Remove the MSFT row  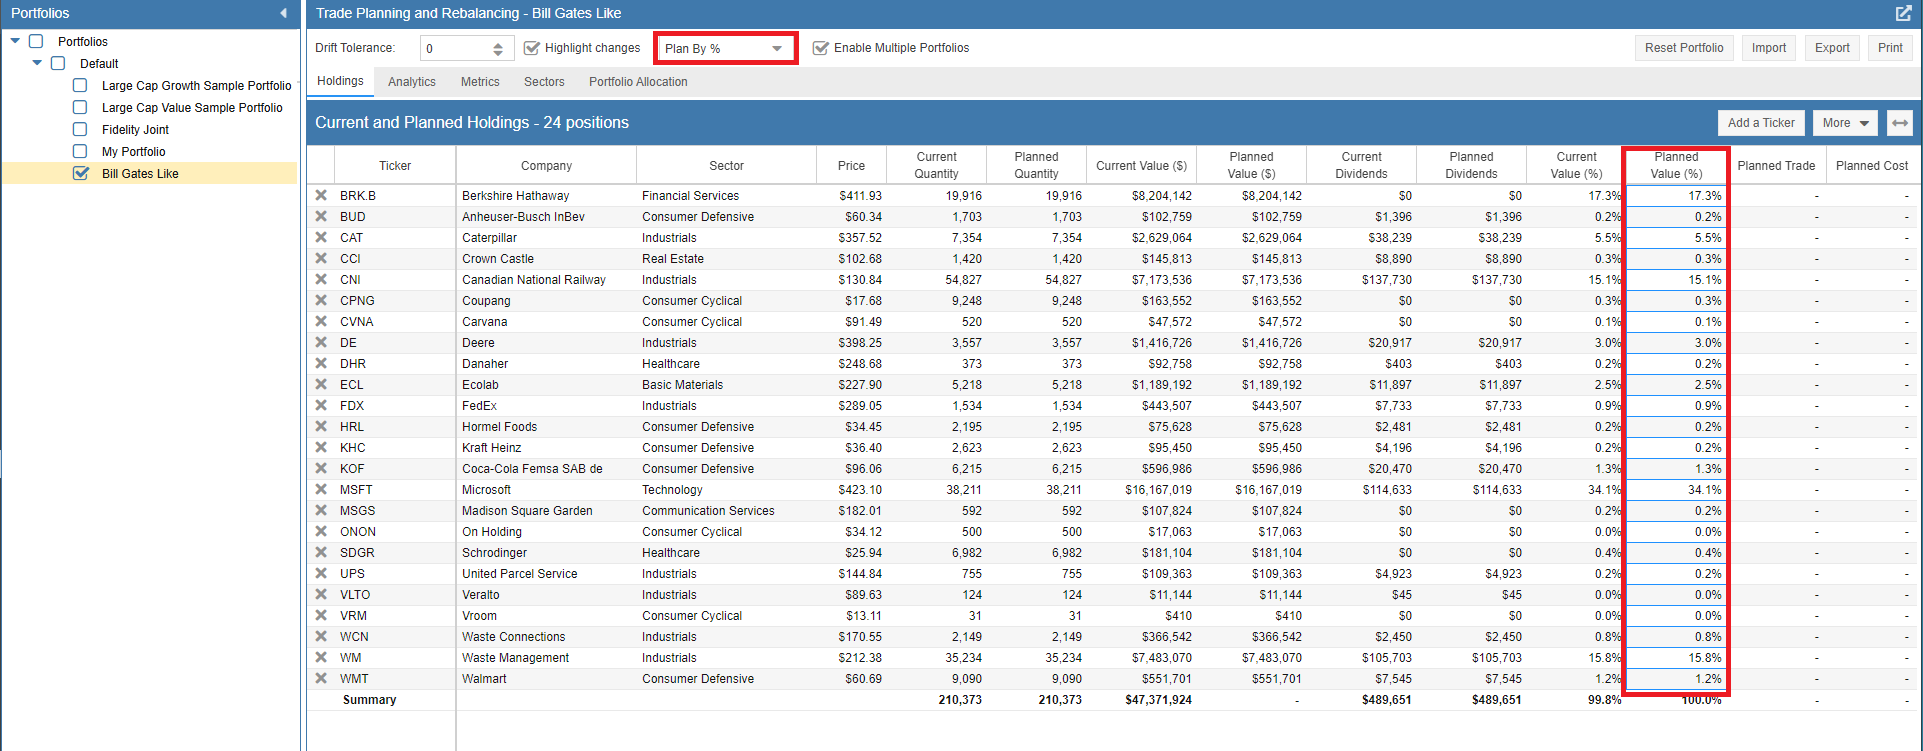321,489
